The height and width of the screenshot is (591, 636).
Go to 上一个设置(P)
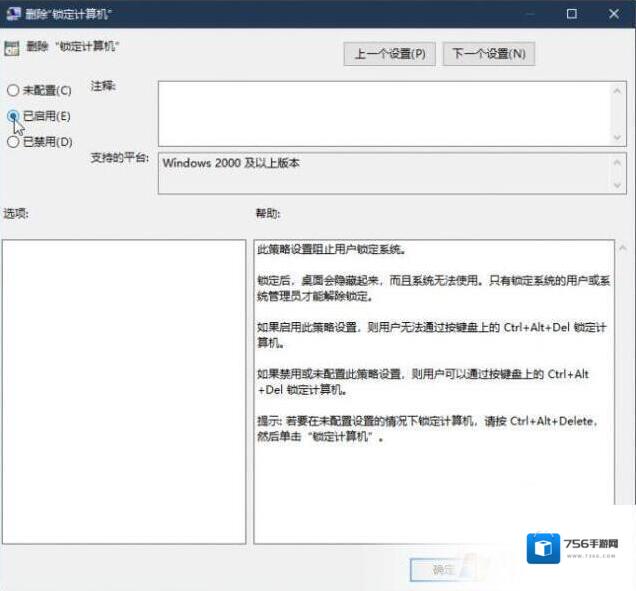click(x=390, y=53)
